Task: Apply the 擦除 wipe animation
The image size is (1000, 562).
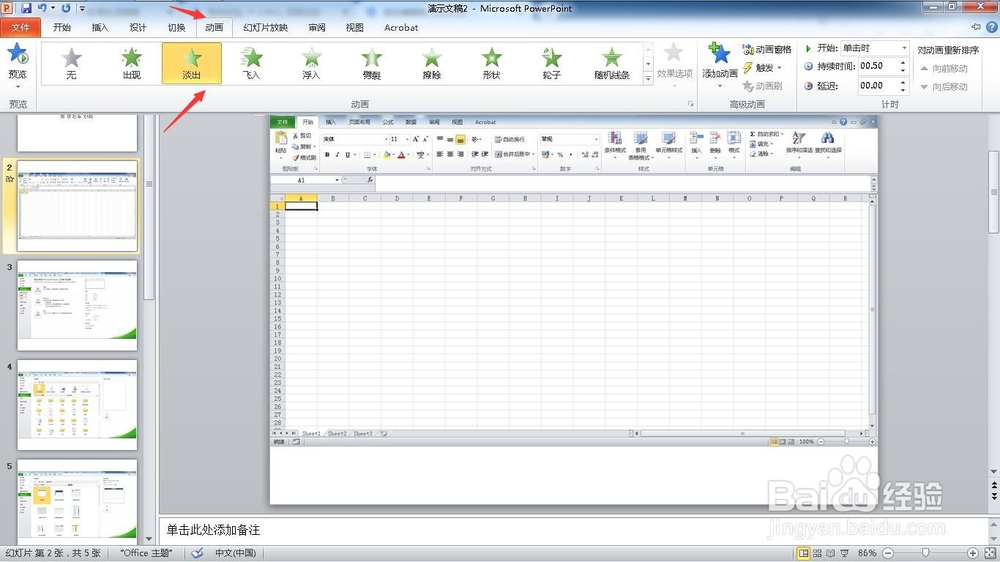Action: point(432,63)
